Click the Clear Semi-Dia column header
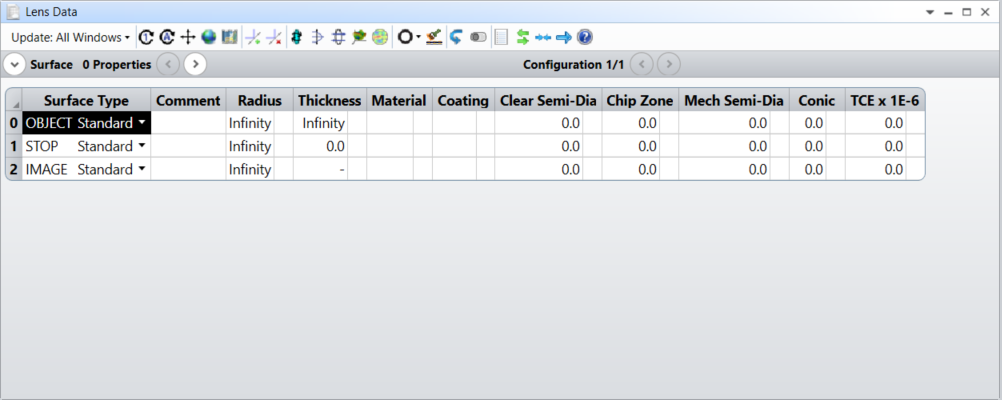The width and height of the screenshot is (1002, 400). pos(548,100)
